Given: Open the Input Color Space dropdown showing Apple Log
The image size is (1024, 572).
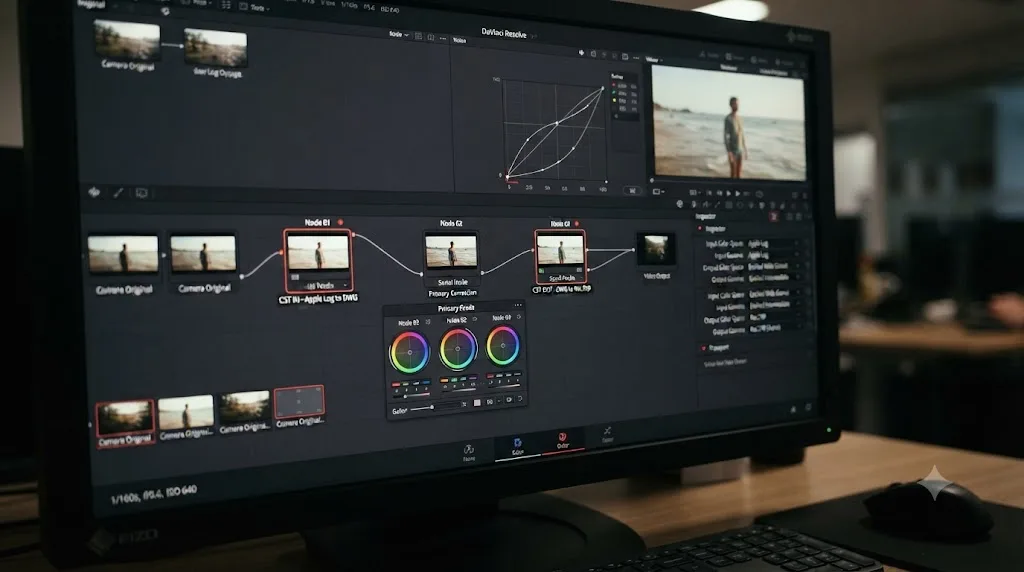Looking at the screenshot, I should point(775,243).
